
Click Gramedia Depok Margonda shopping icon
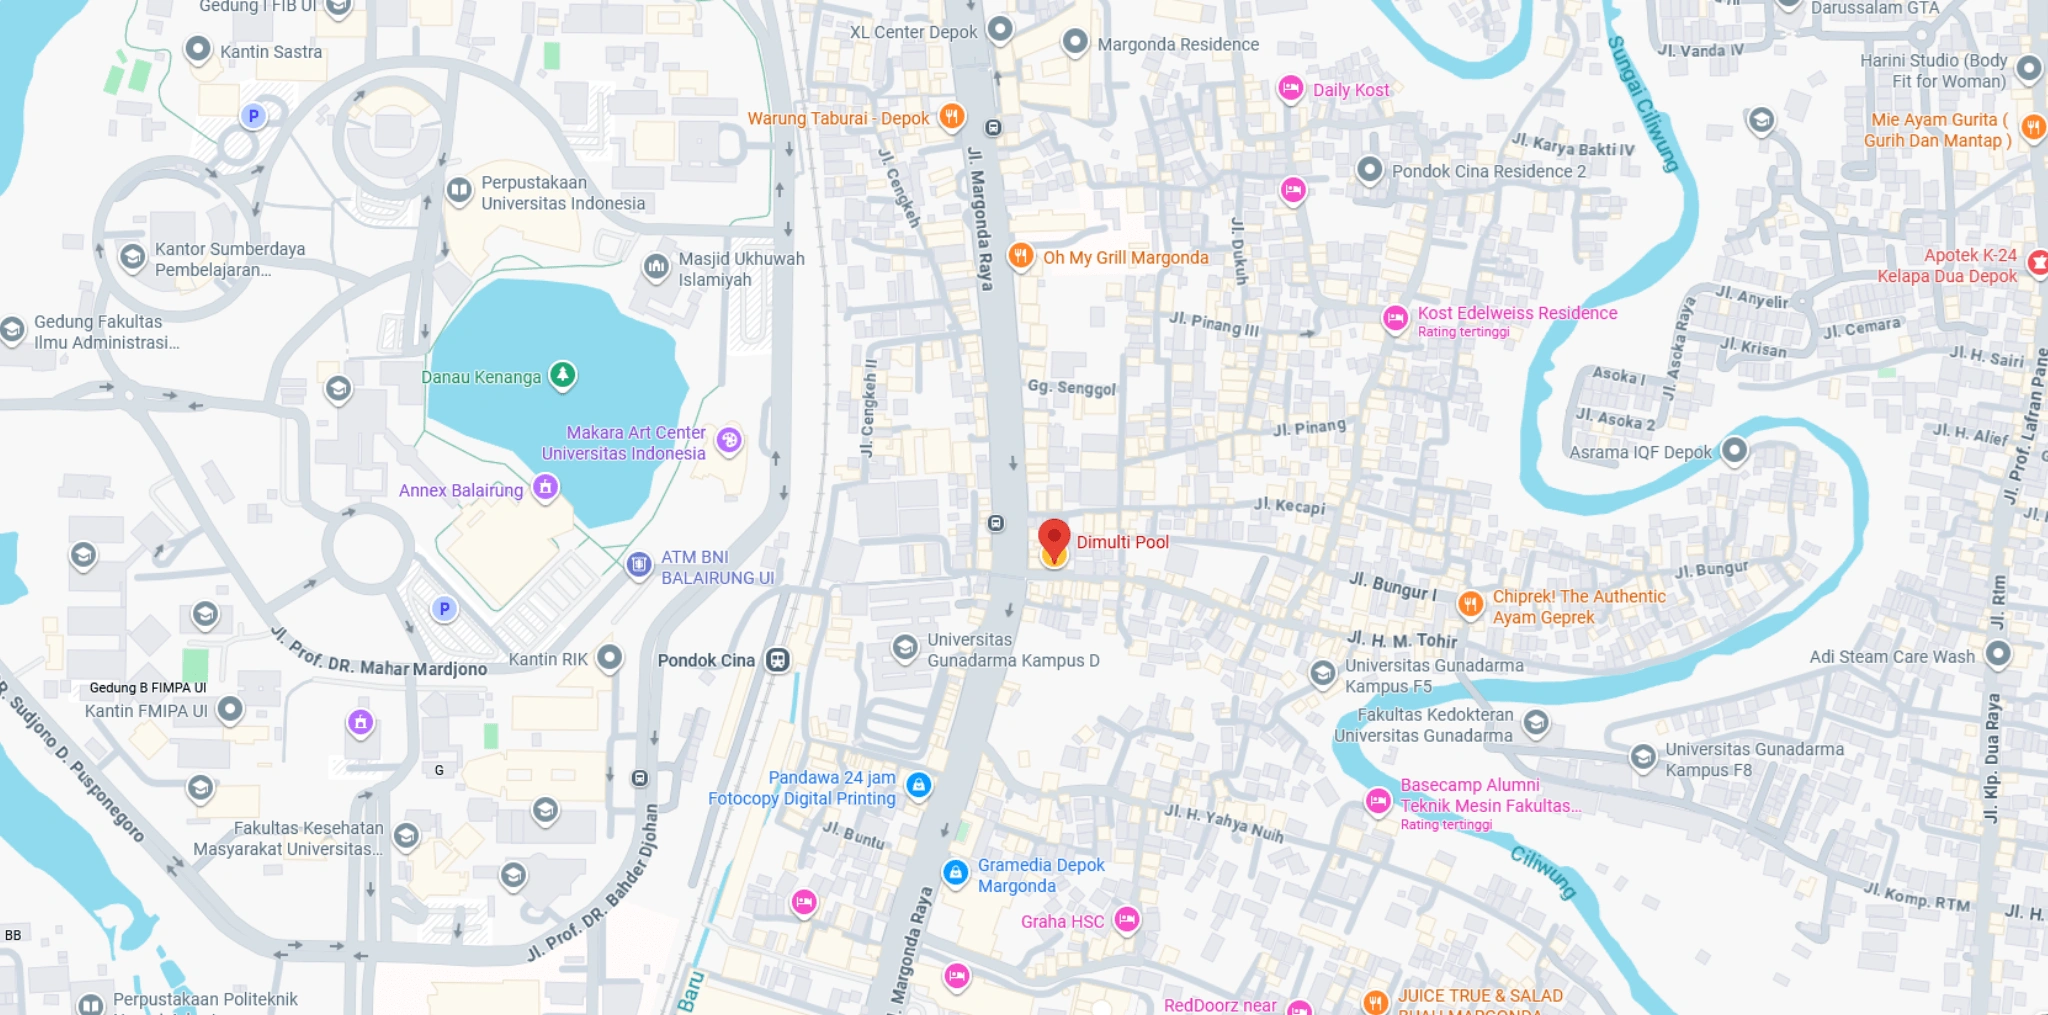956,873
